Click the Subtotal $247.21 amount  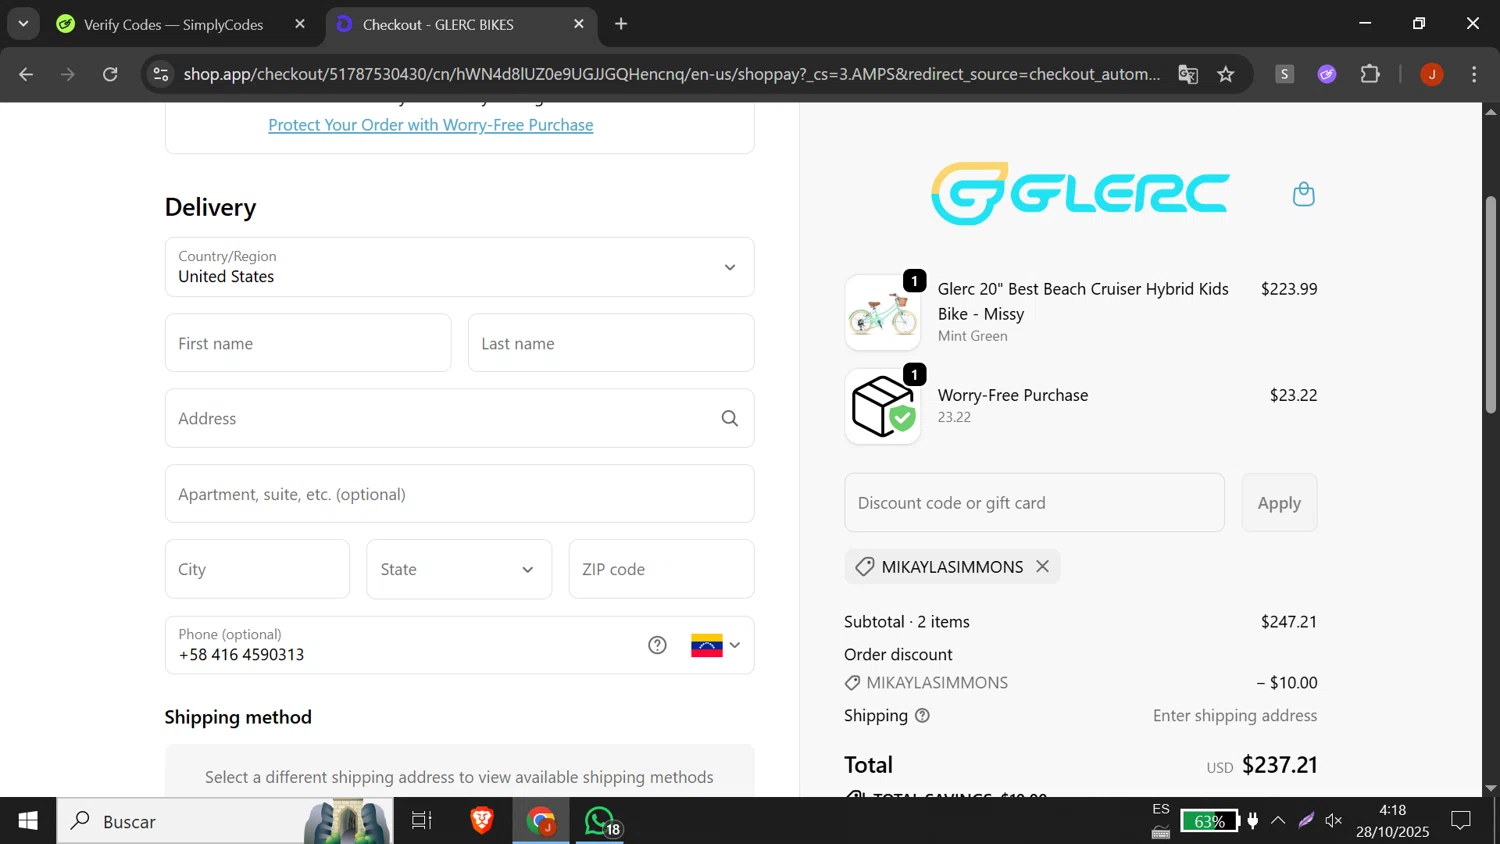(1289, 622)
